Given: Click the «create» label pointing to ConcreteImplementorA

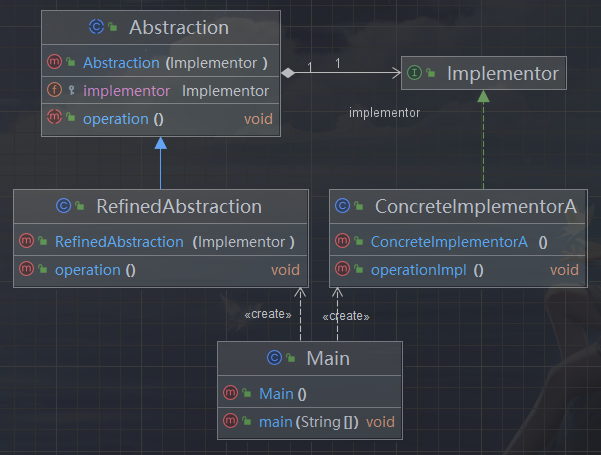Looking at the screenshot, I should tap(346, 316).
